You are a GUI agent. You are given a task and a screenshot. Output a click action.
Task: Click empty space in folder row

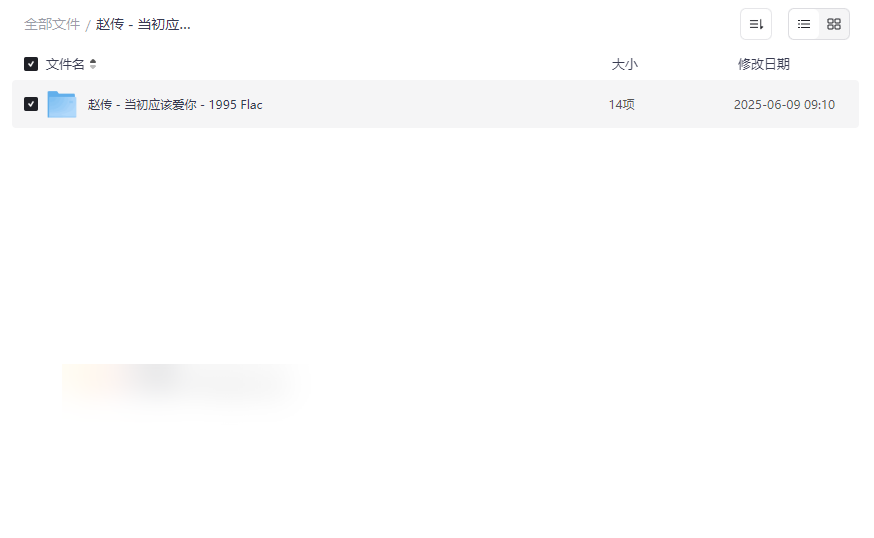(x=435, y=104)
